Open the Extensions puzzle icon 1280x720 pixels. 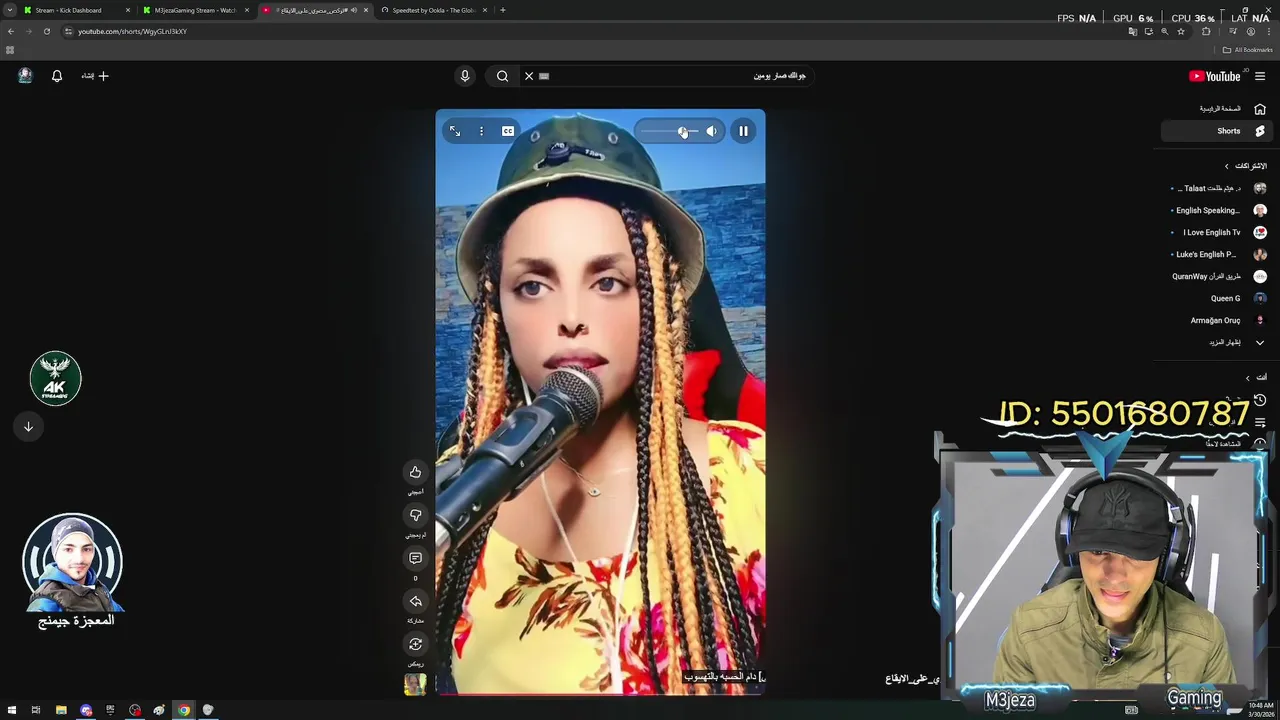point(1206,31)
